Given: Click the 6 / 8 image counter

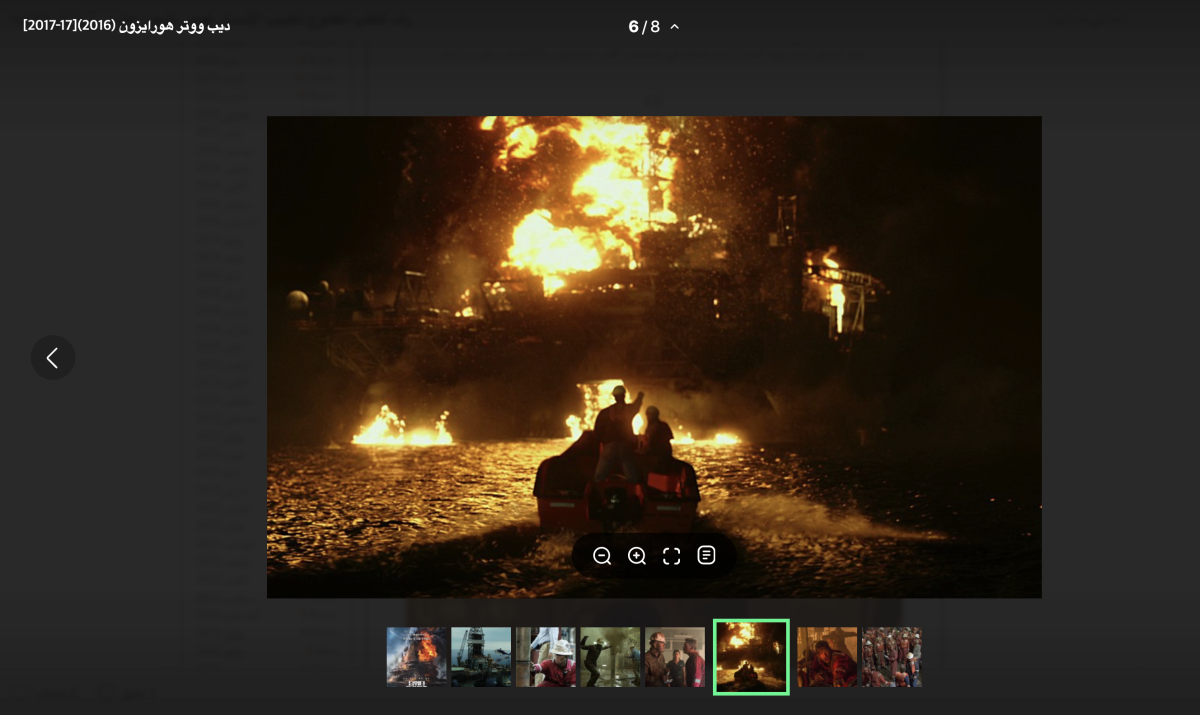Looking at the screenshot, I should point(643,27).
